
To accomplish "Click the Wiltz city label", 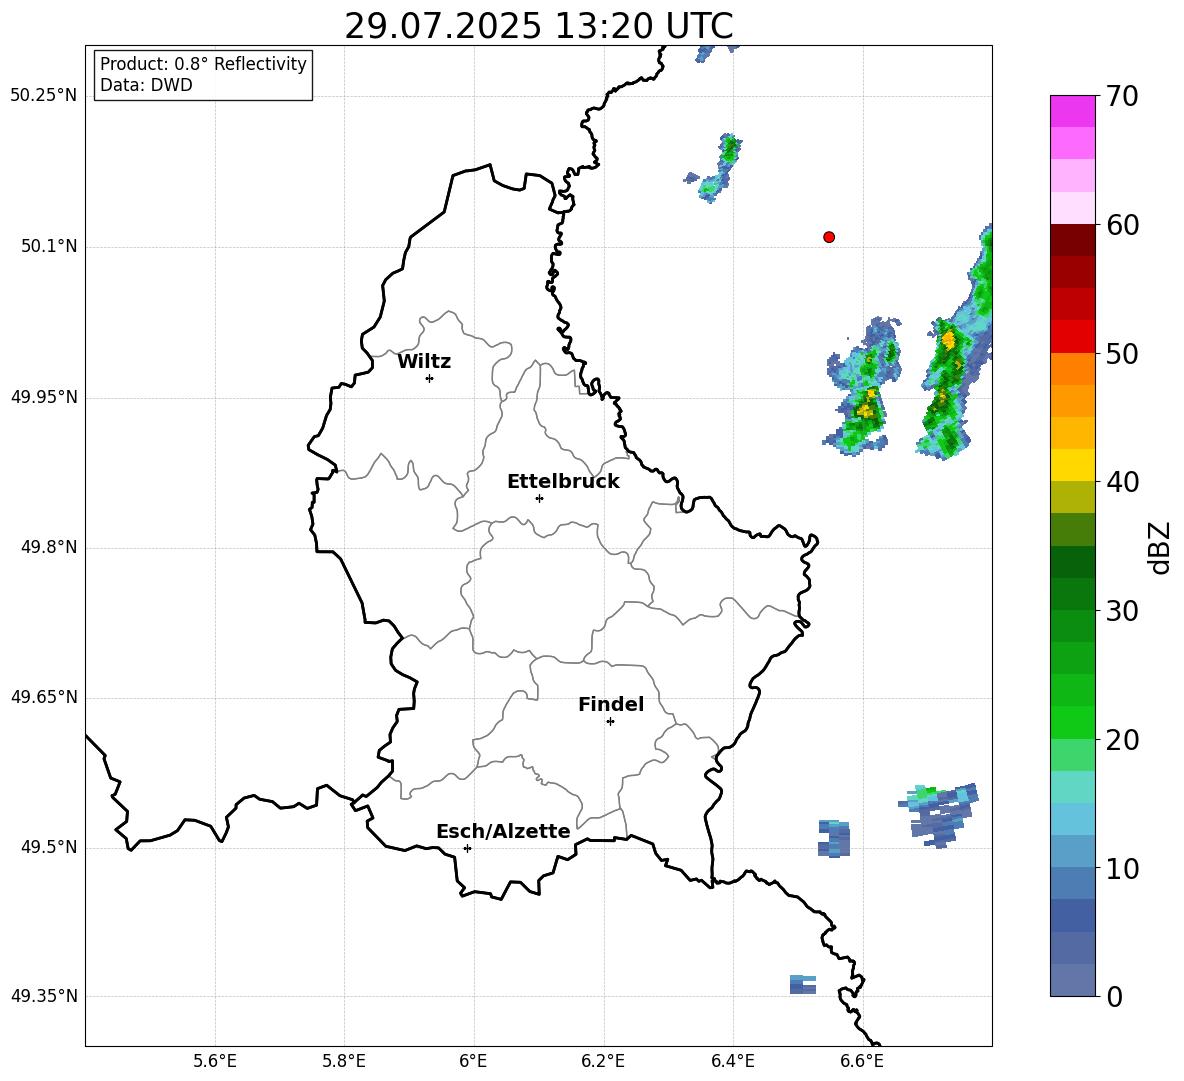I will point(424,362).
